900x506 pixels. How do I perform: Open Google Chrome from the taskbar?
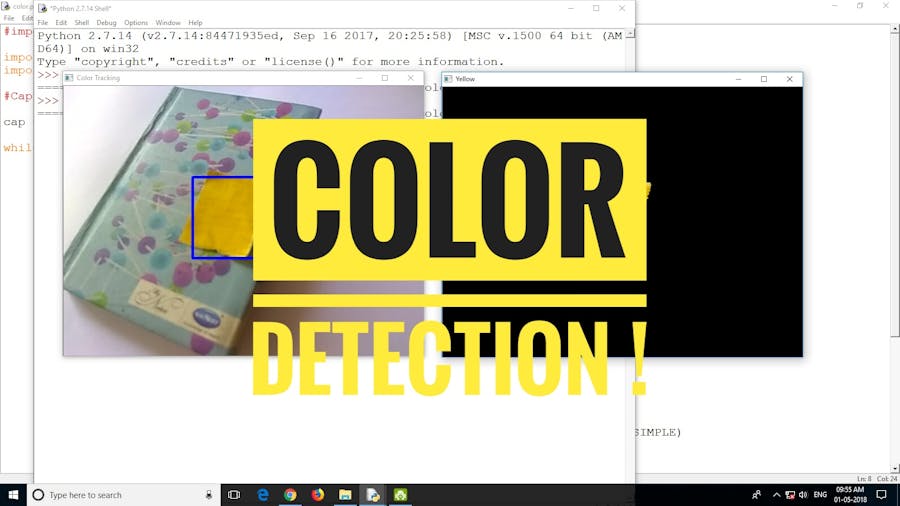pos(290,494)
